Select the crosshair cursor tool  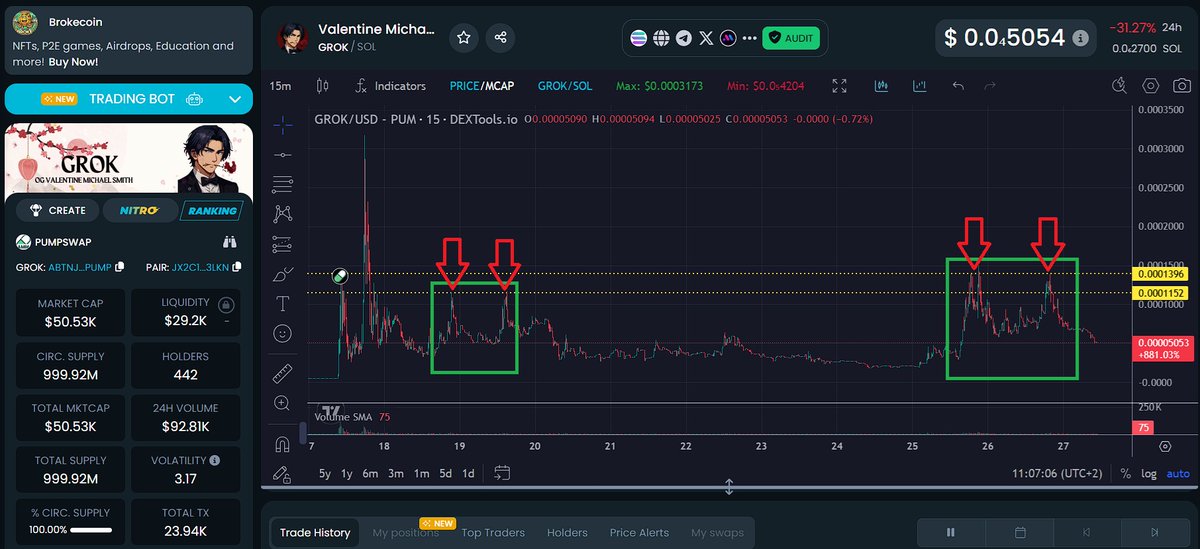283,124
